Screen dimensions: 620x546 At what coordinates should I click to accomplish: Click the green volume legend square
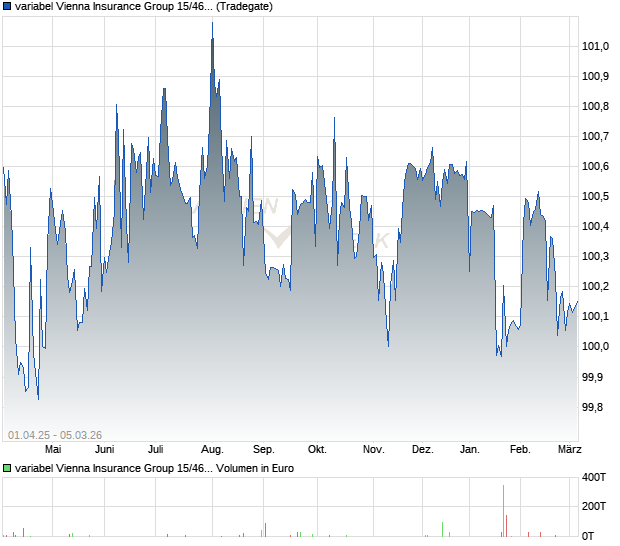point(8,467)
